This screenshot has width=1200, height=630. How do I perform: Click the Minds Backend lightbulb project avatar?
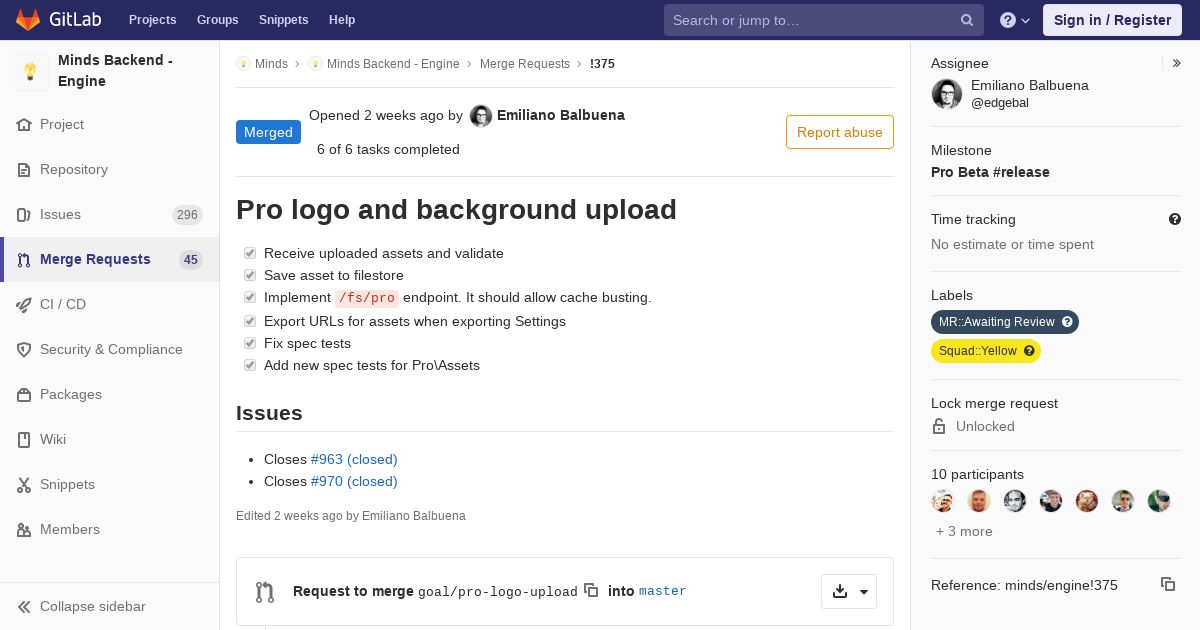click(30, 71)
